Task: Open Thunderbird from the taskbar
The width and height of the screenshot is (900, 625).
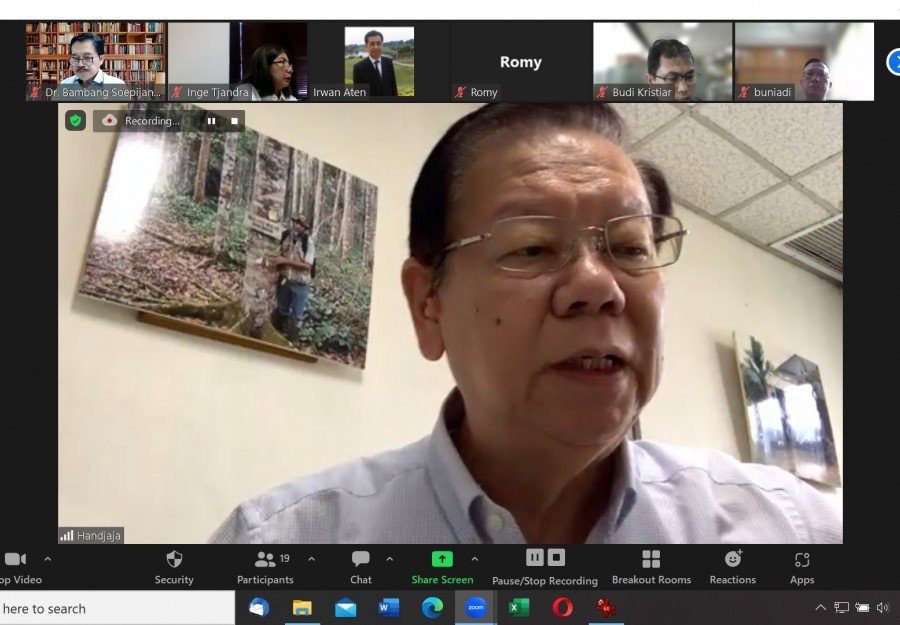Action: [259, 607]
